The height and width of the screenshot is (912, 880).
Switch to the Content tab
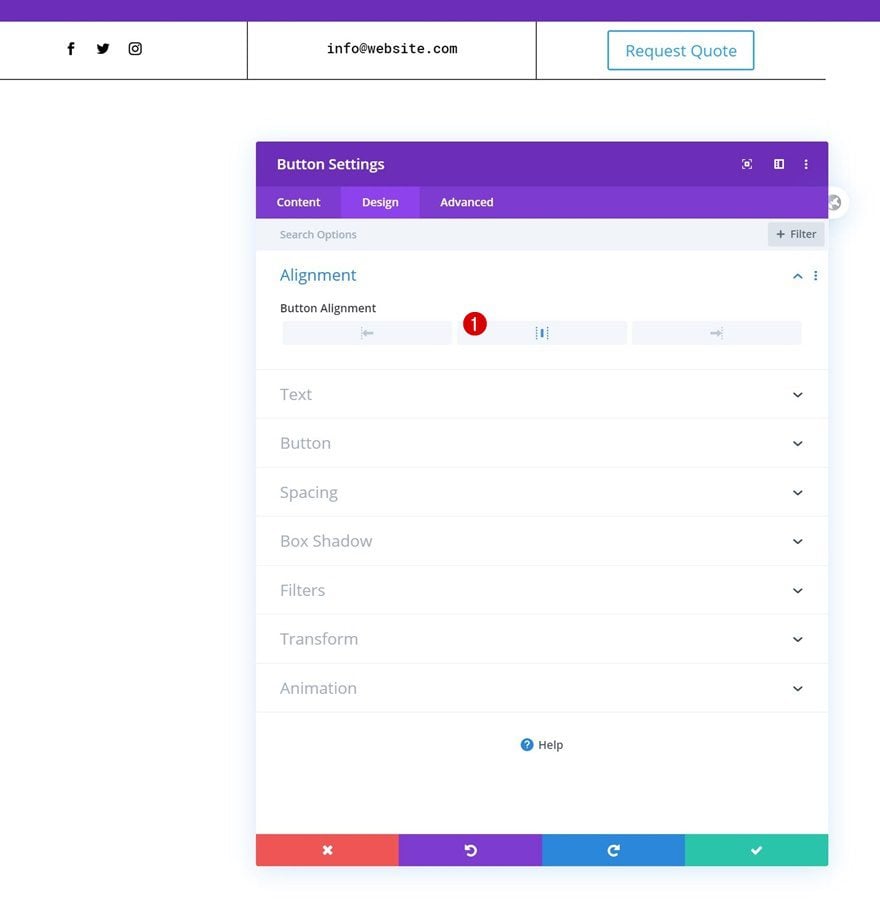(298, 202)
